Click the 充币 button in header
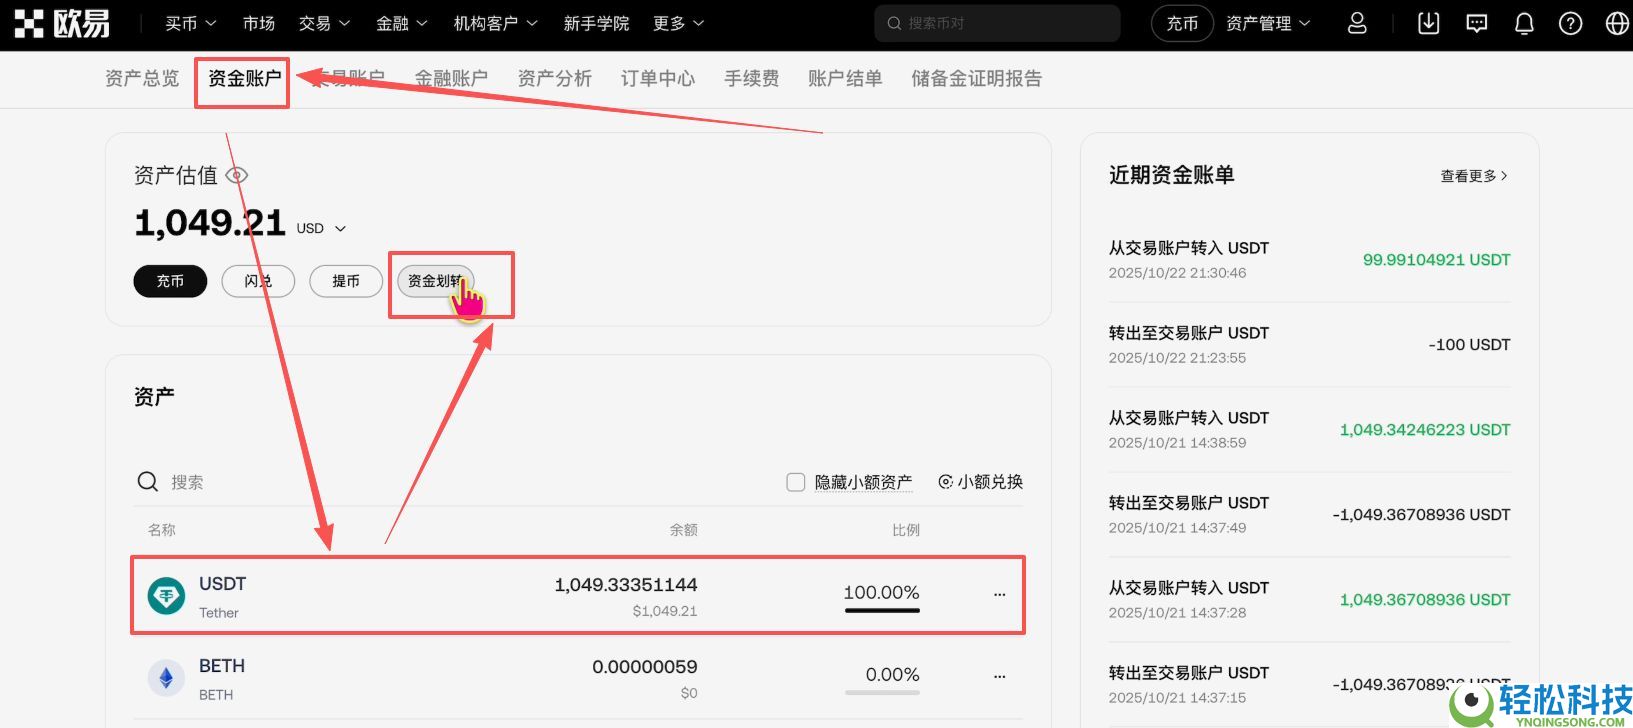1633x728 pixels. pos(1182,23)
